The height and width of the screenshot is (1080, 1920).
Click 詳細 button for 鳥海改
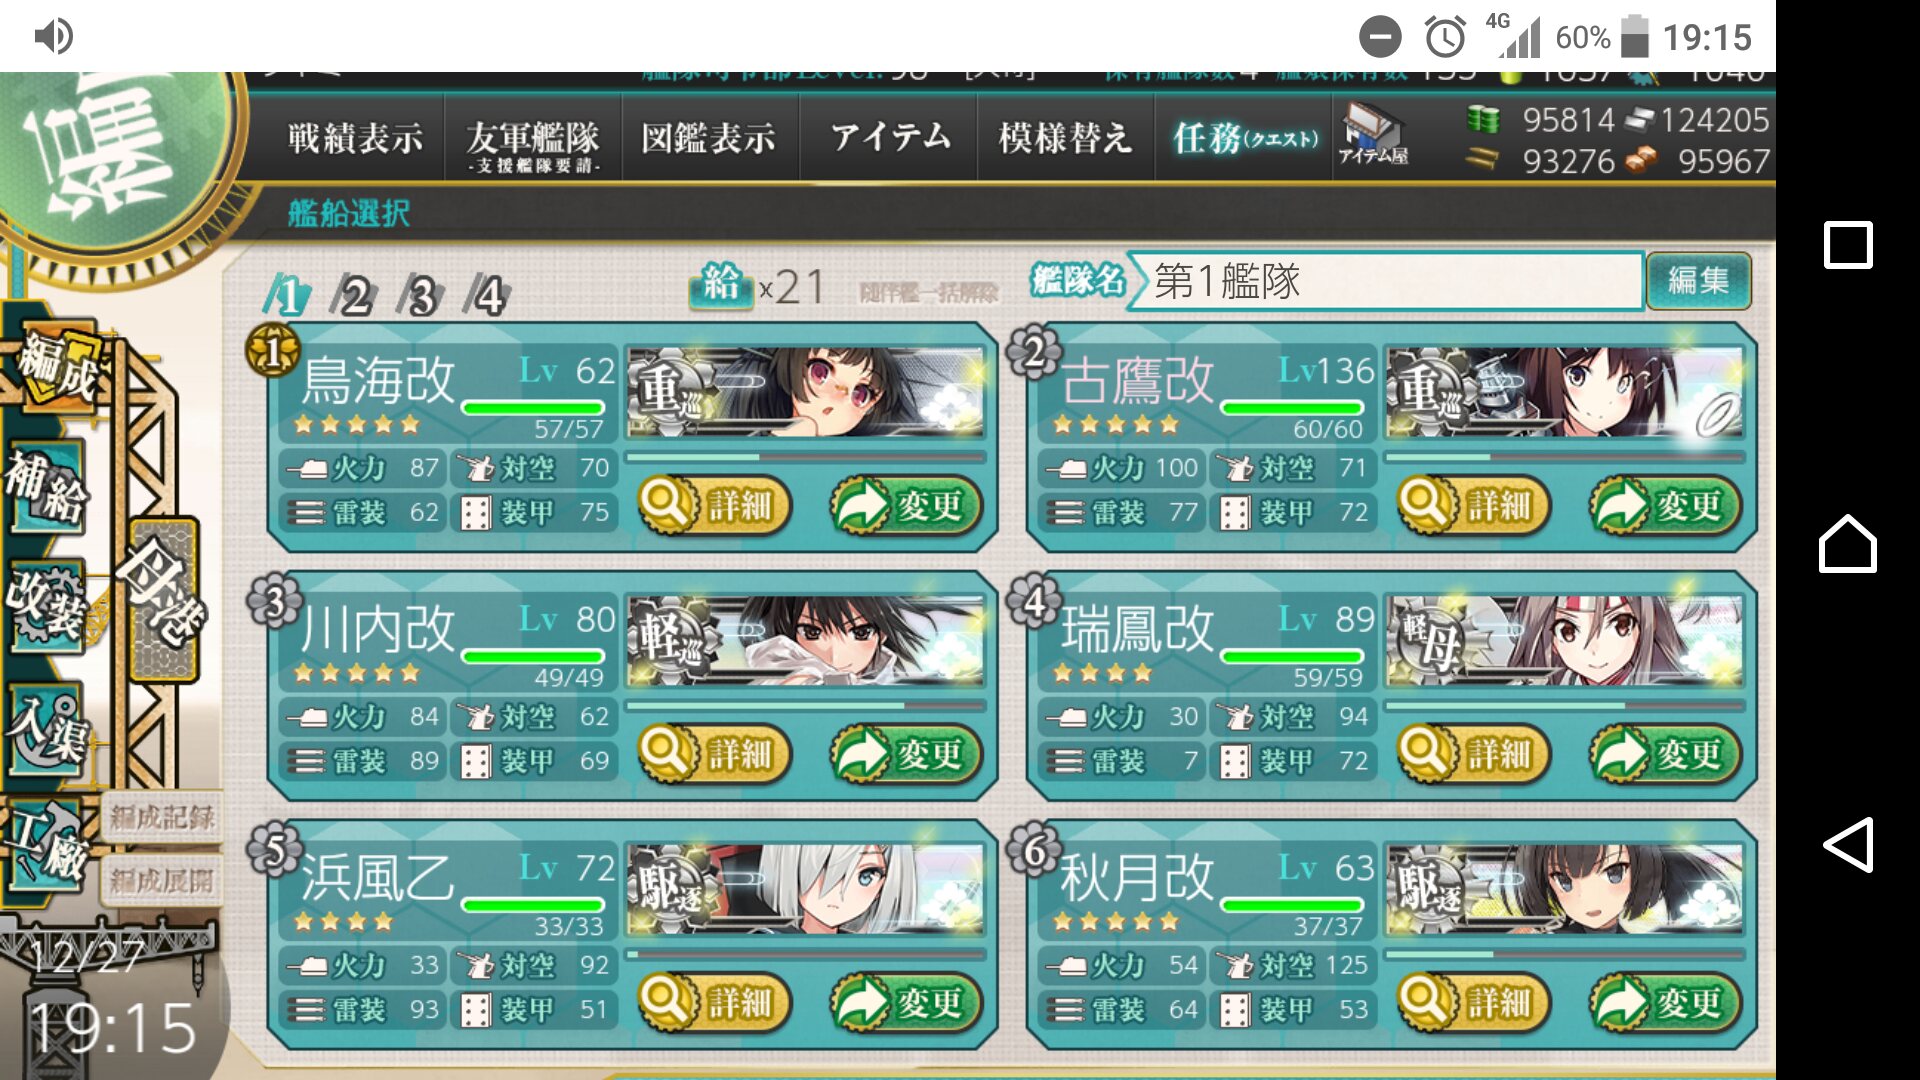[x=713, y=505]
